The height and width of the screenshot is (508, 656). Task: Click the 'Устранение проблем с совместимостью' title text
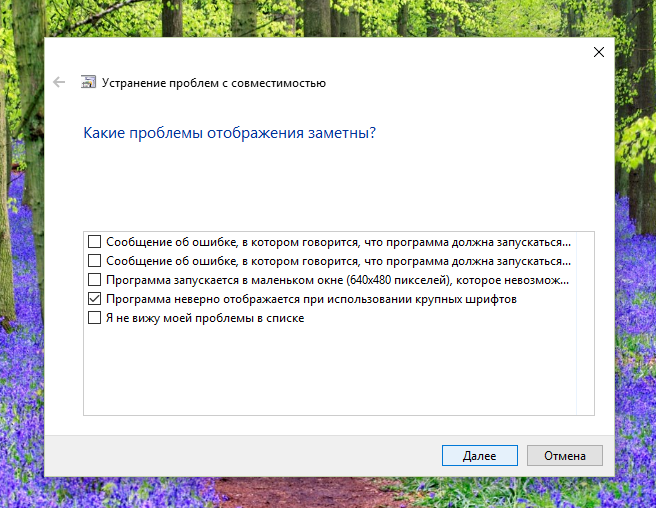pos(214,83)
